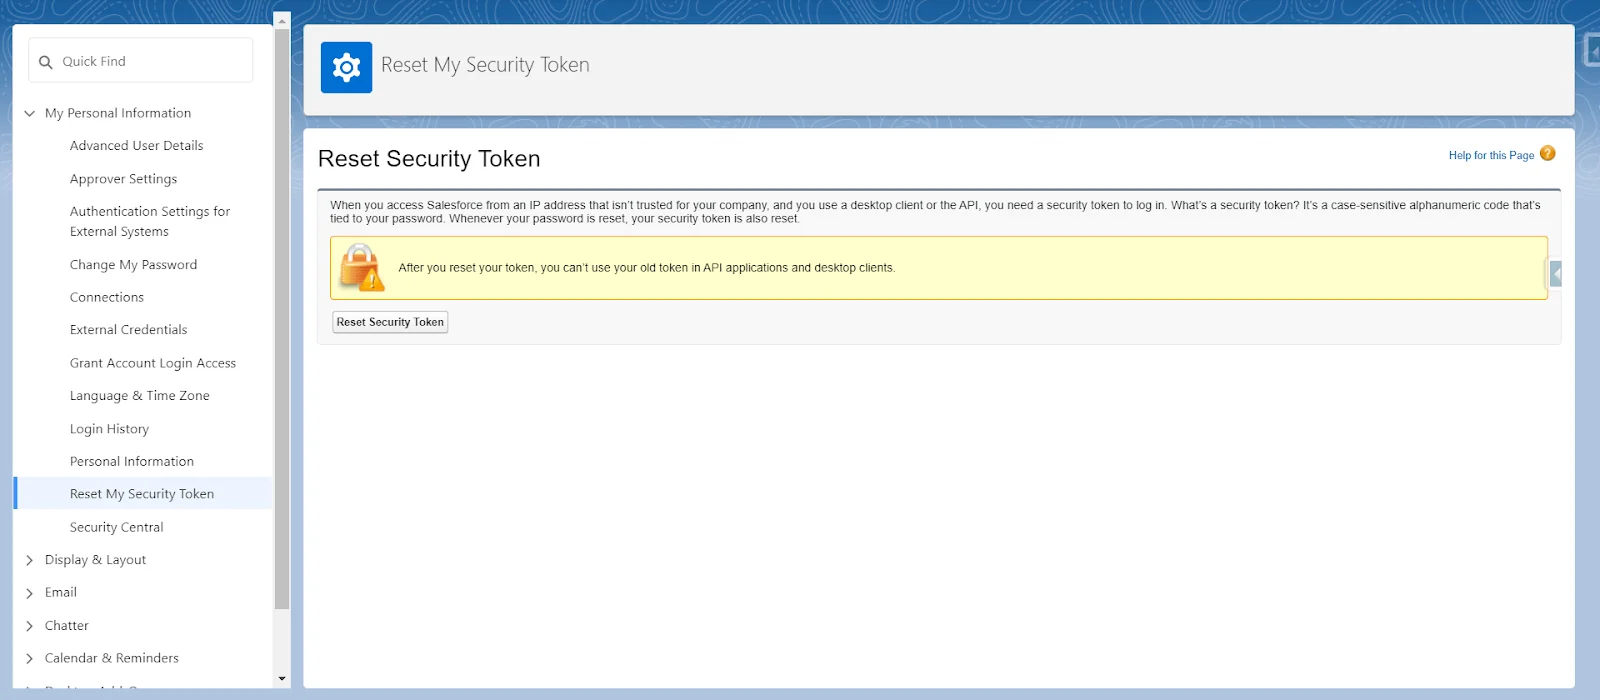Open Authentication Settings for External Systems

point(150,221)
